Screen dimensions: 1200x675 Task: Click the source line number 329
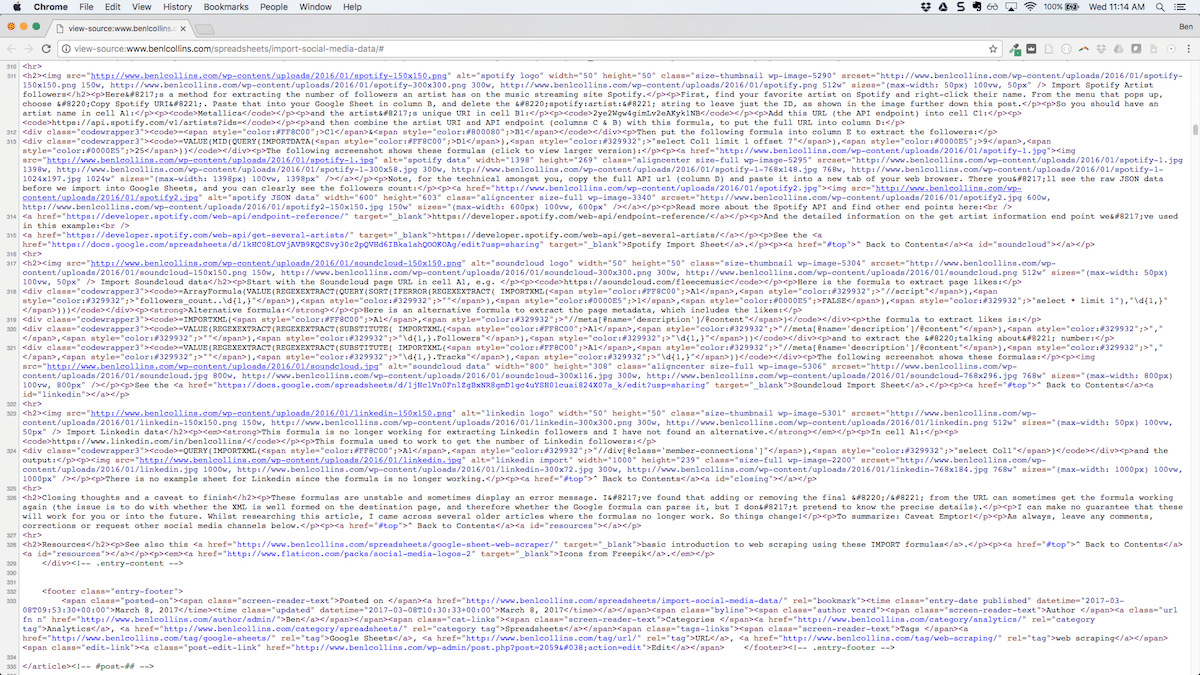[13, 564]
